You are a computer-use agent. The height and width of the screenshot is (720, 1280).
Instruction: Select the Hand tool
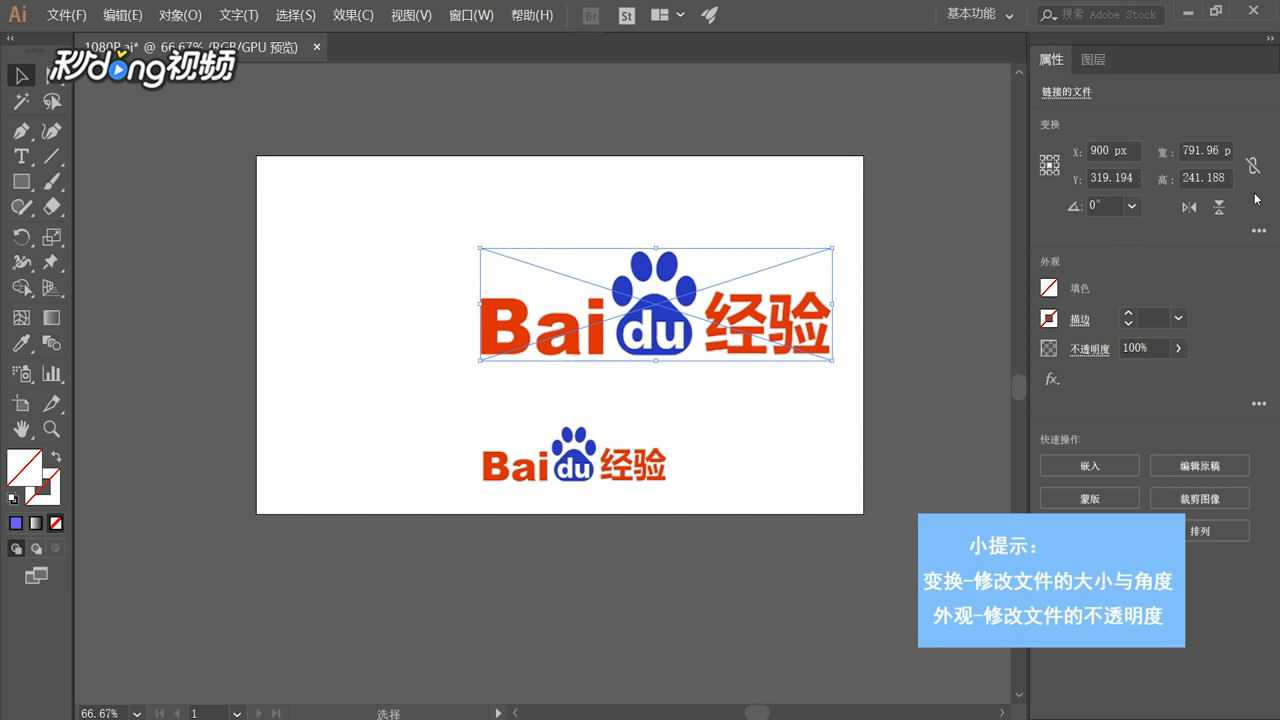21,429
